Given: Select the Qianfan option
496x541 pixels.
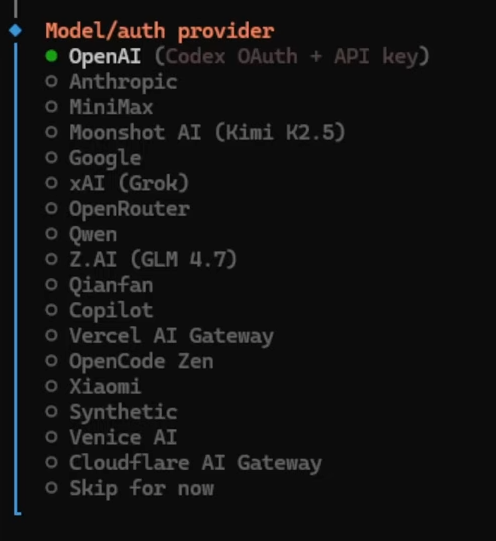Looking at the screenshot, I should (x=99, y=285).
